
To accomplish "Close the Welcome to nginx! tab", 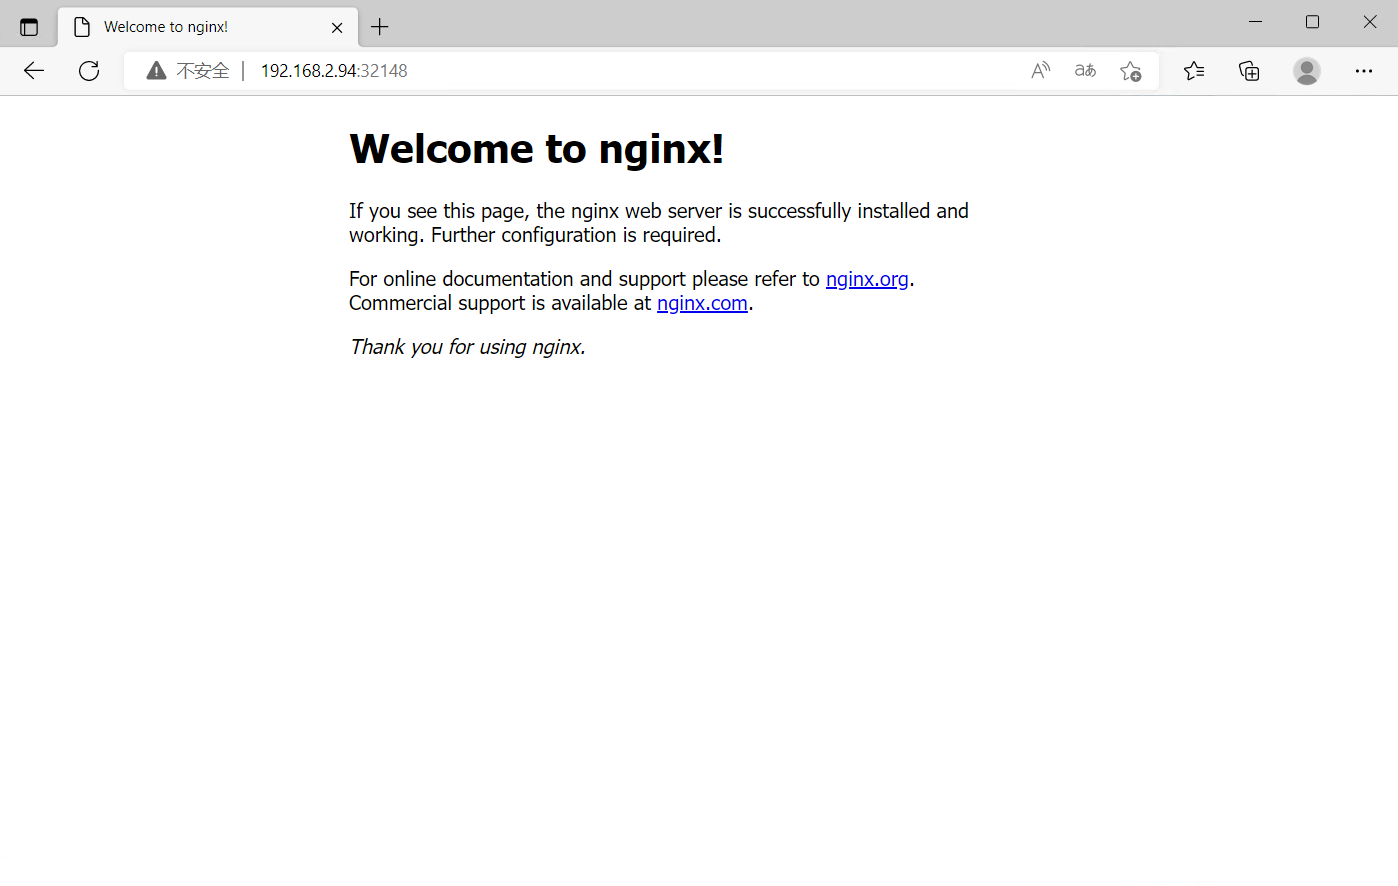I will tap(337, 27).
